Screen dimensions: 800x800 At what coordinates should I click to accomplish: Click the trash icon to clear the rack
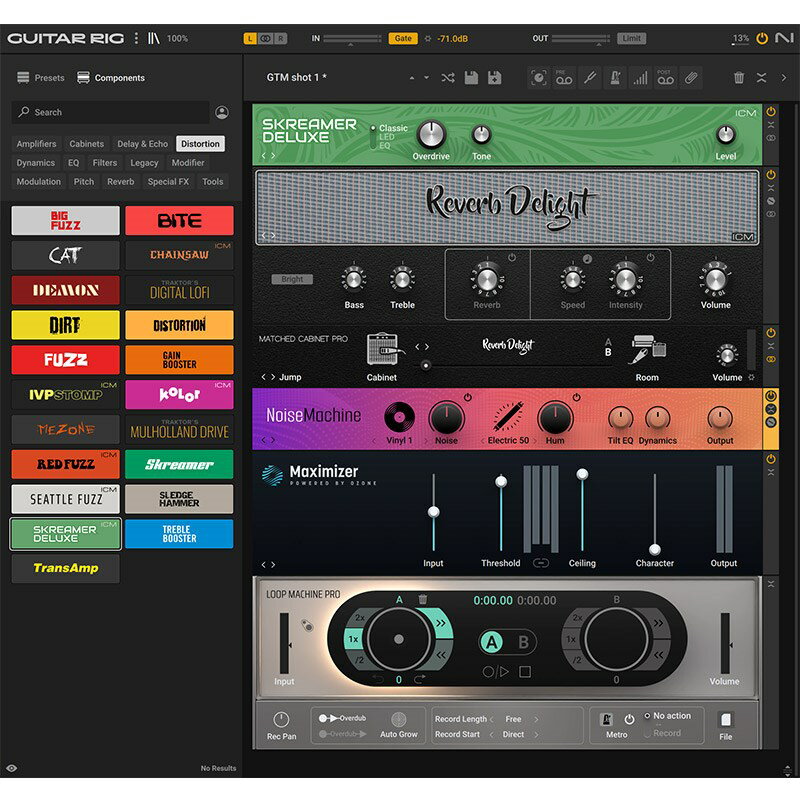click(x=739, y=78)
